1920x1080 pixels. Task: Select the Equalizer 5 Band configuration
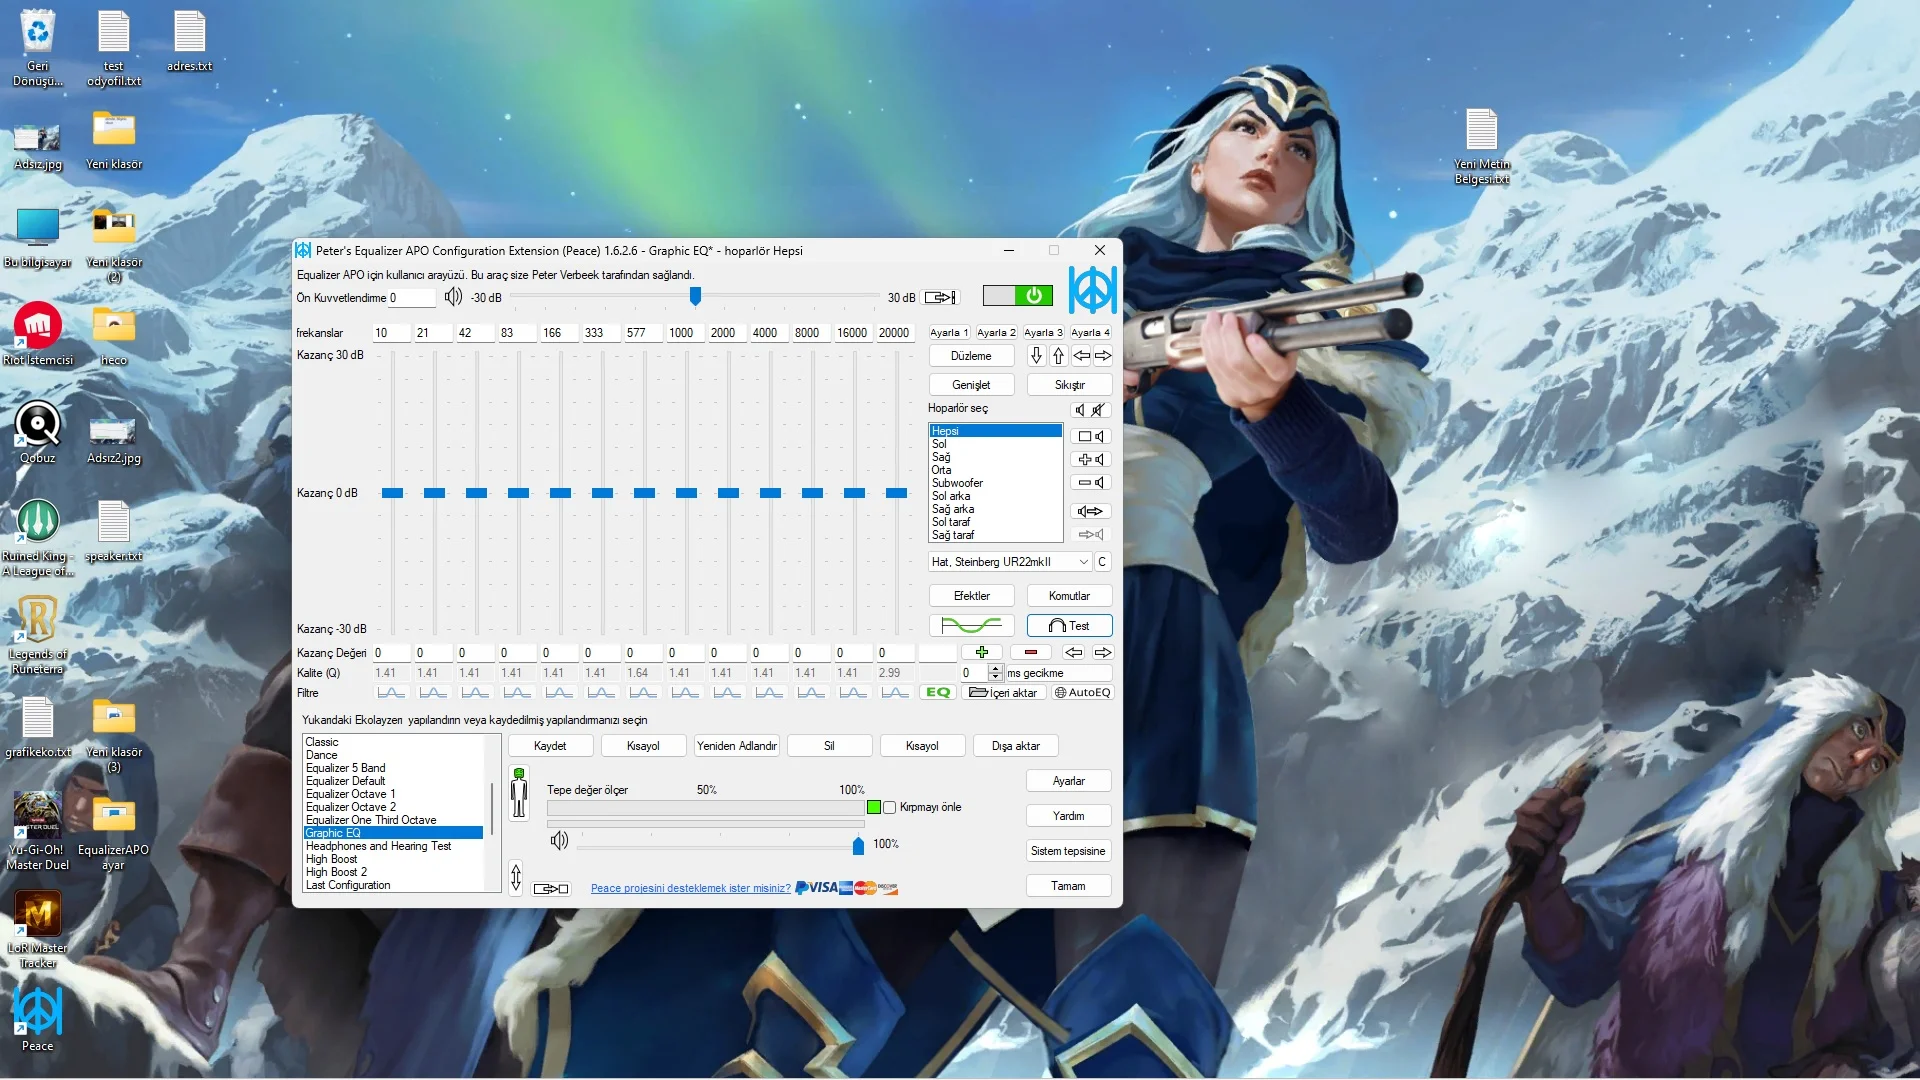coord(393,768)
